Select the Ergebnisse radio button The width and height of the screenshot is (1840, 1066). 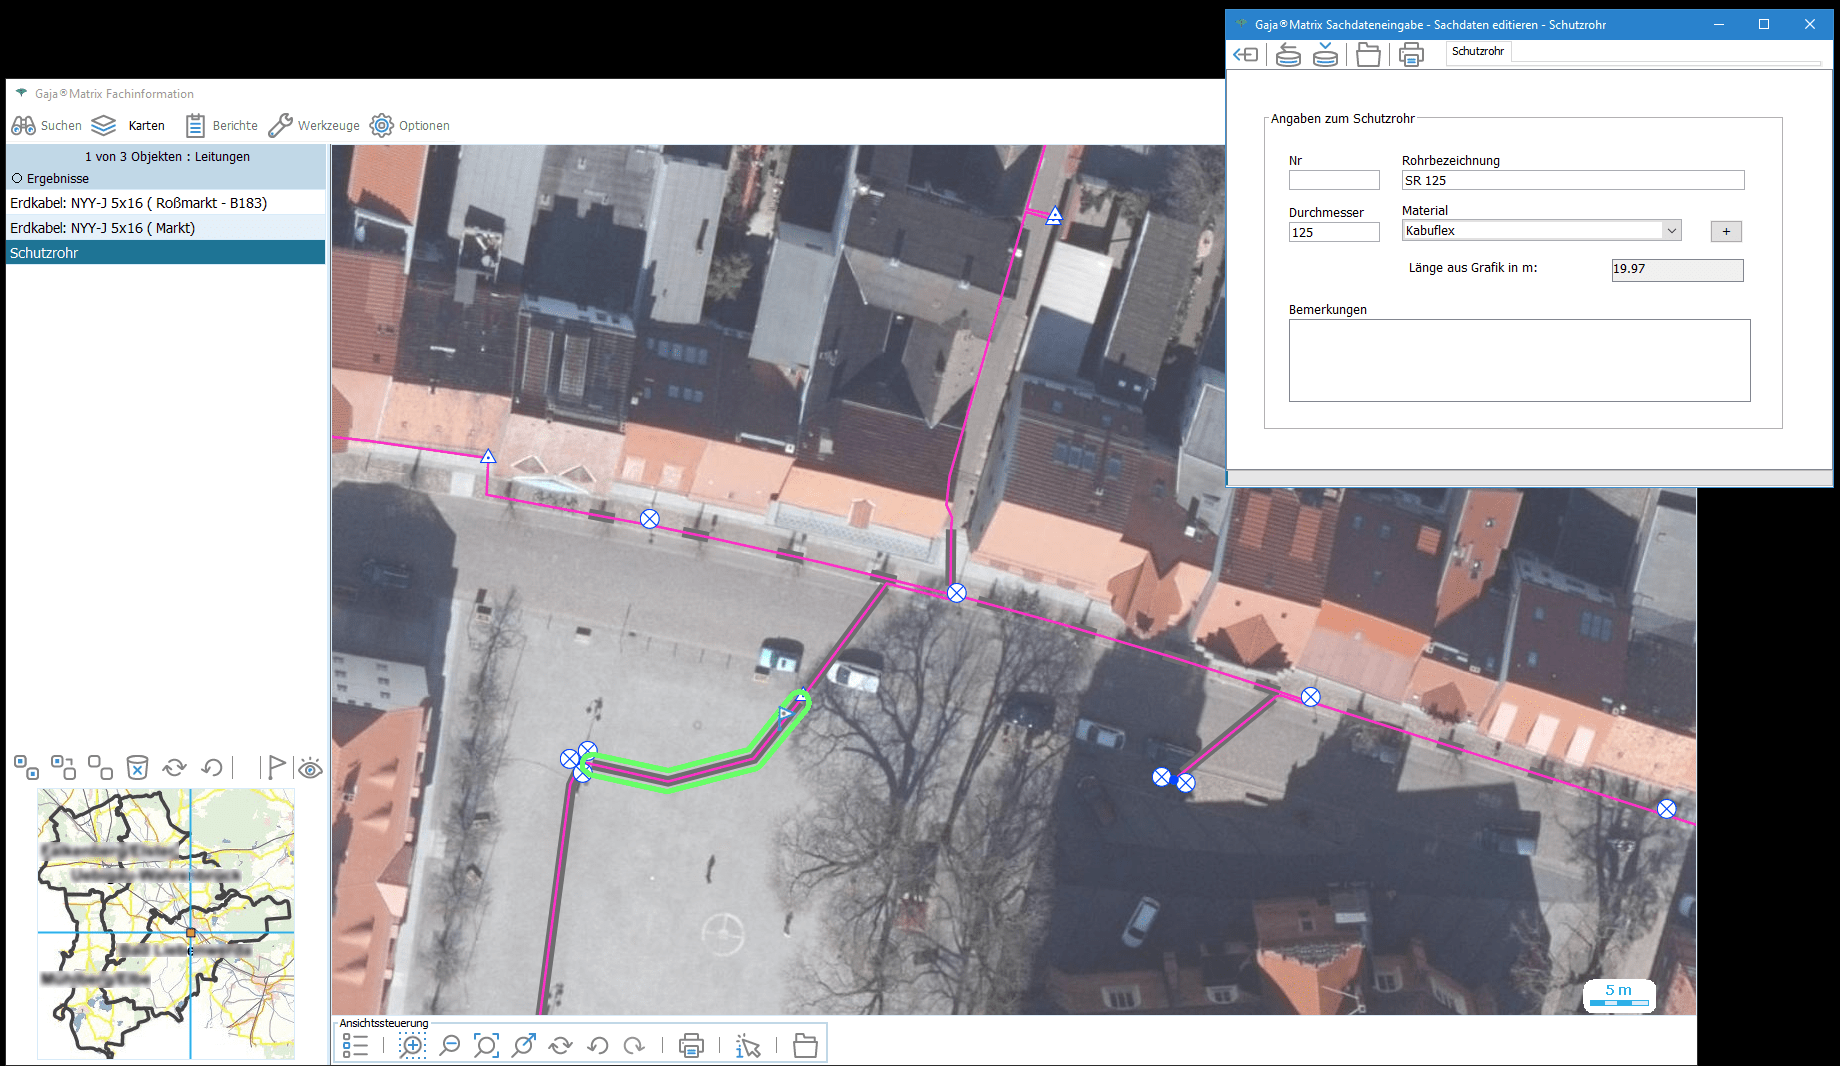pyautogui.click(x=17, y=179)
